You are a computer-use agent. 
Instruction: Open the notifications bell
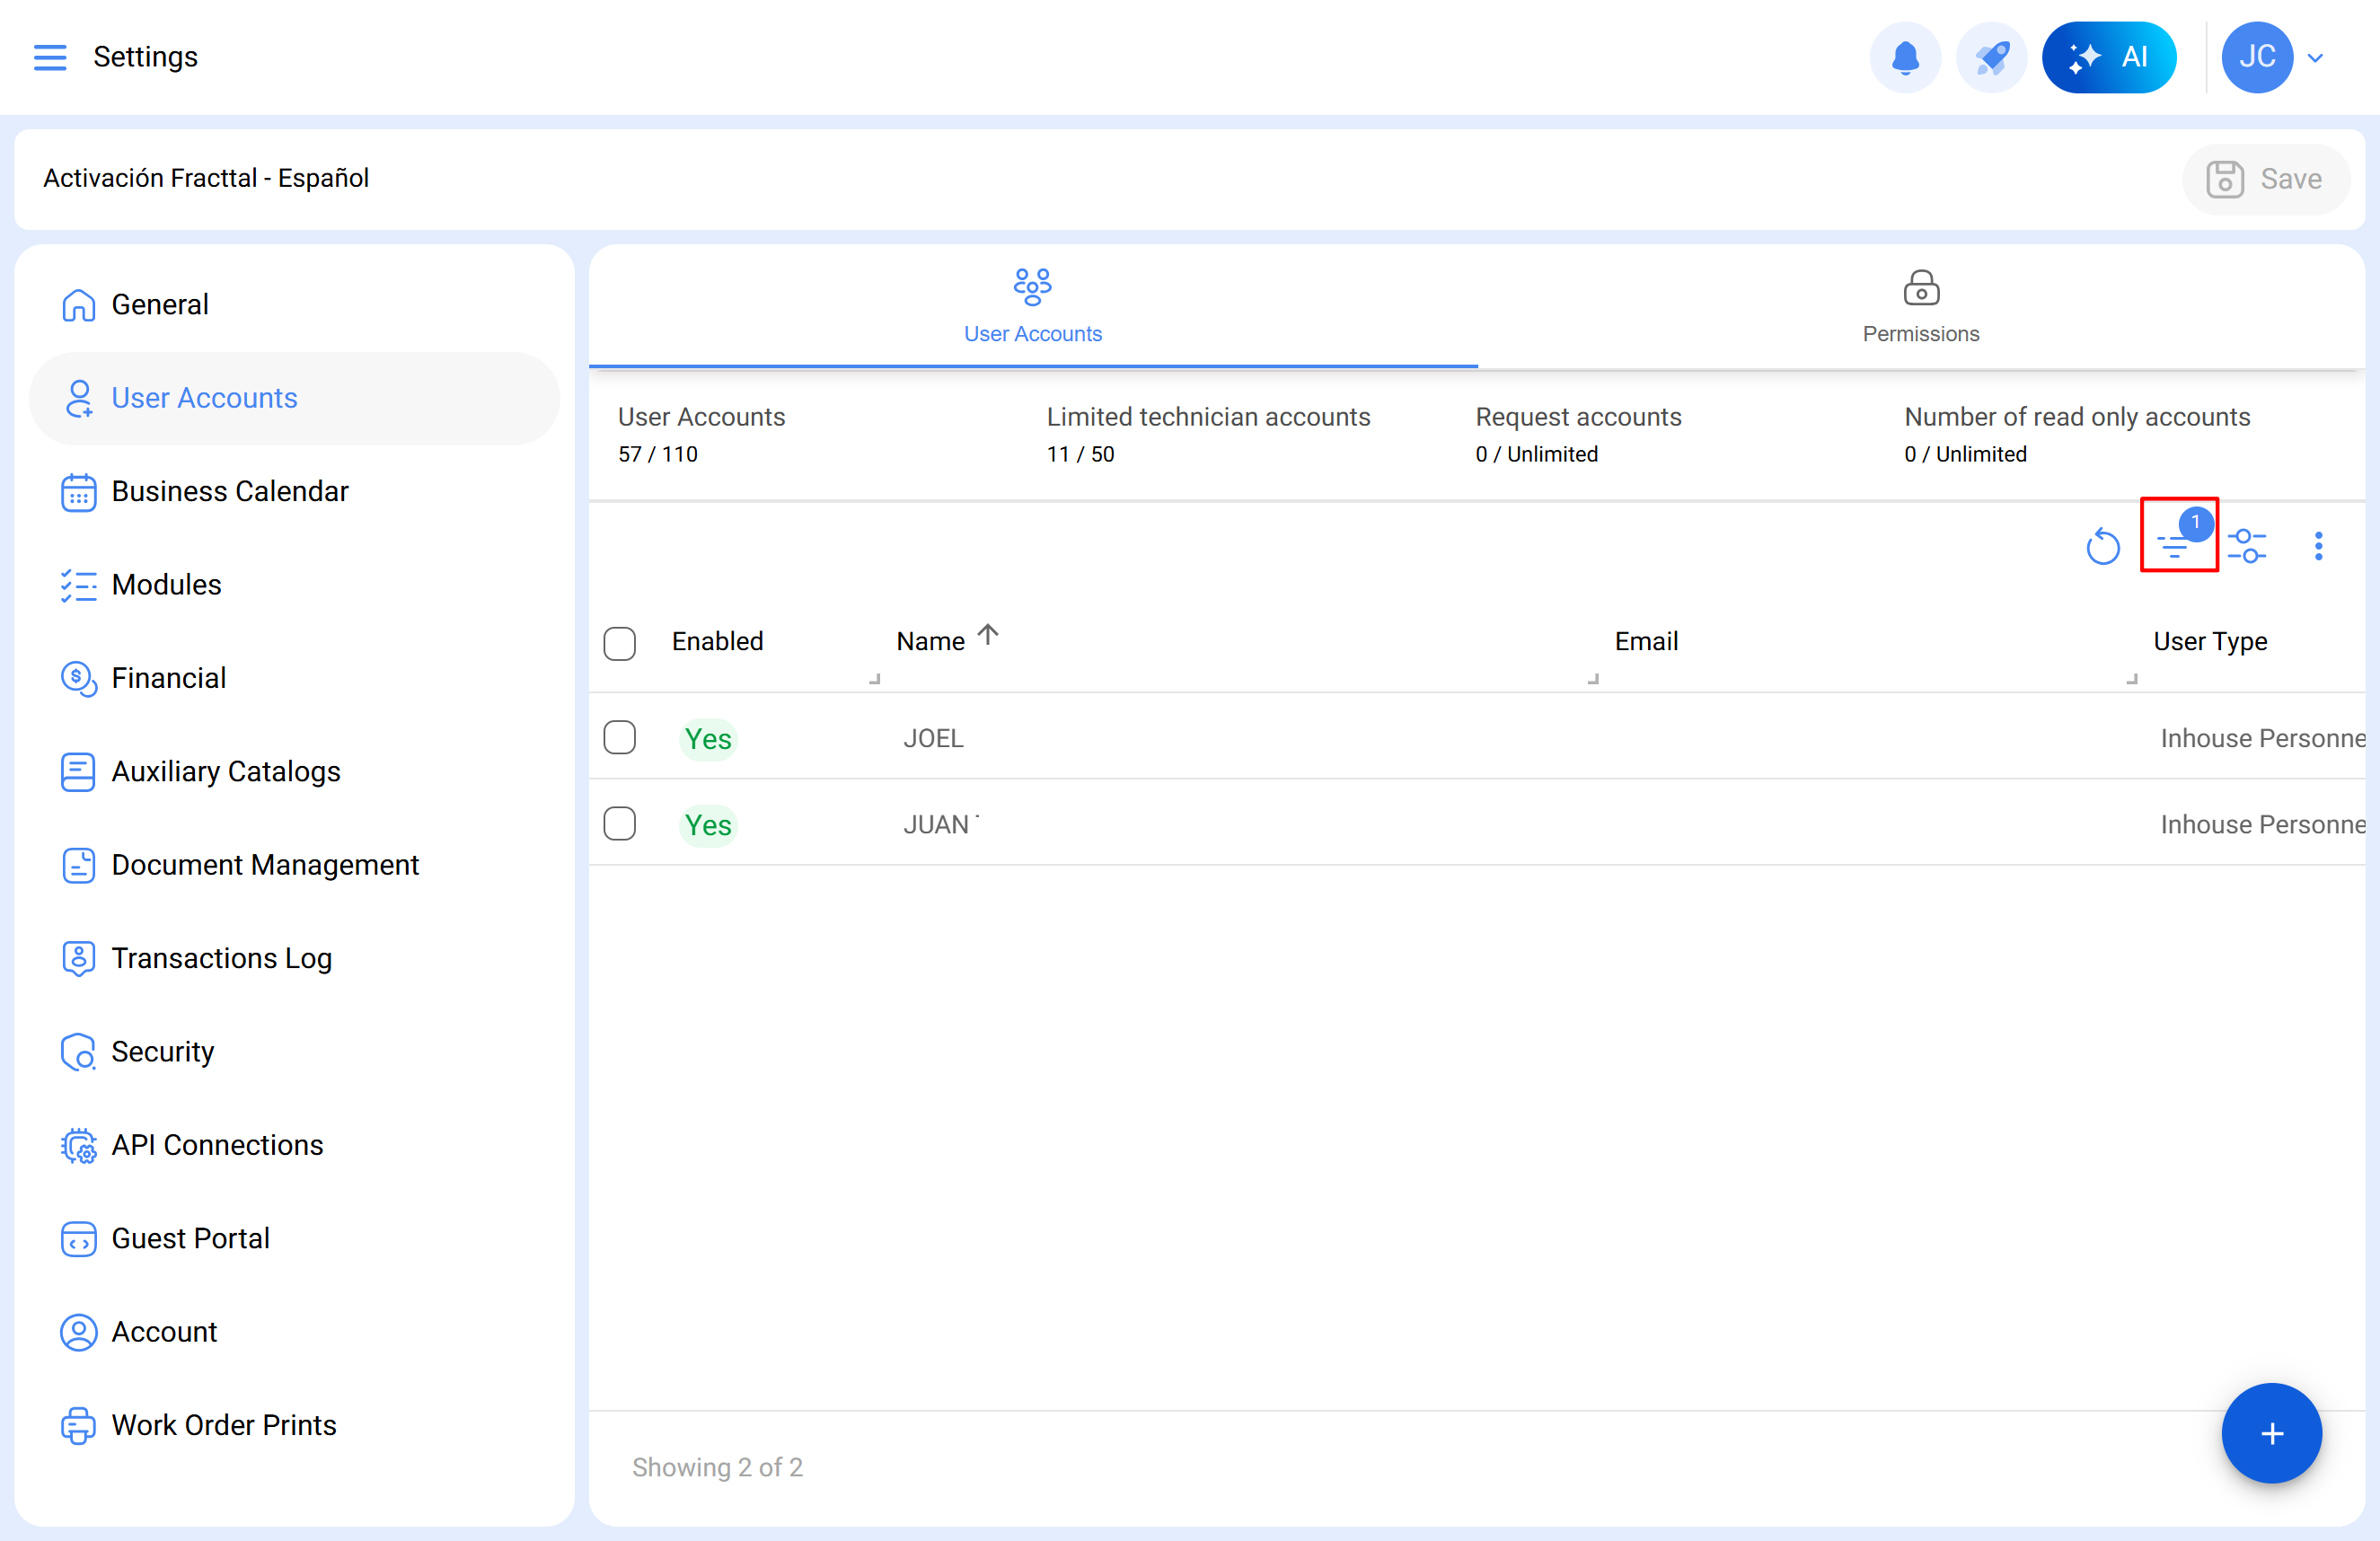tap(1904, 57)
